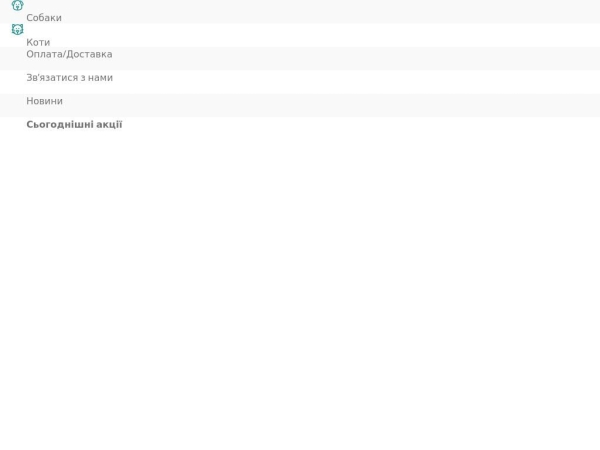This screenshot has height=450, width=600.
Task: Open the Собаки category
Action: click(44, 18)
